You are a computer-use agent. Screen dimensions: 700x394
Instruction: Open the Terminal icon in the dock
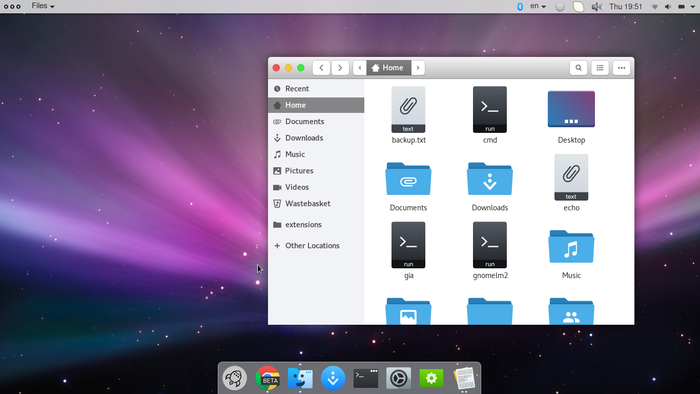click(366, 378)
